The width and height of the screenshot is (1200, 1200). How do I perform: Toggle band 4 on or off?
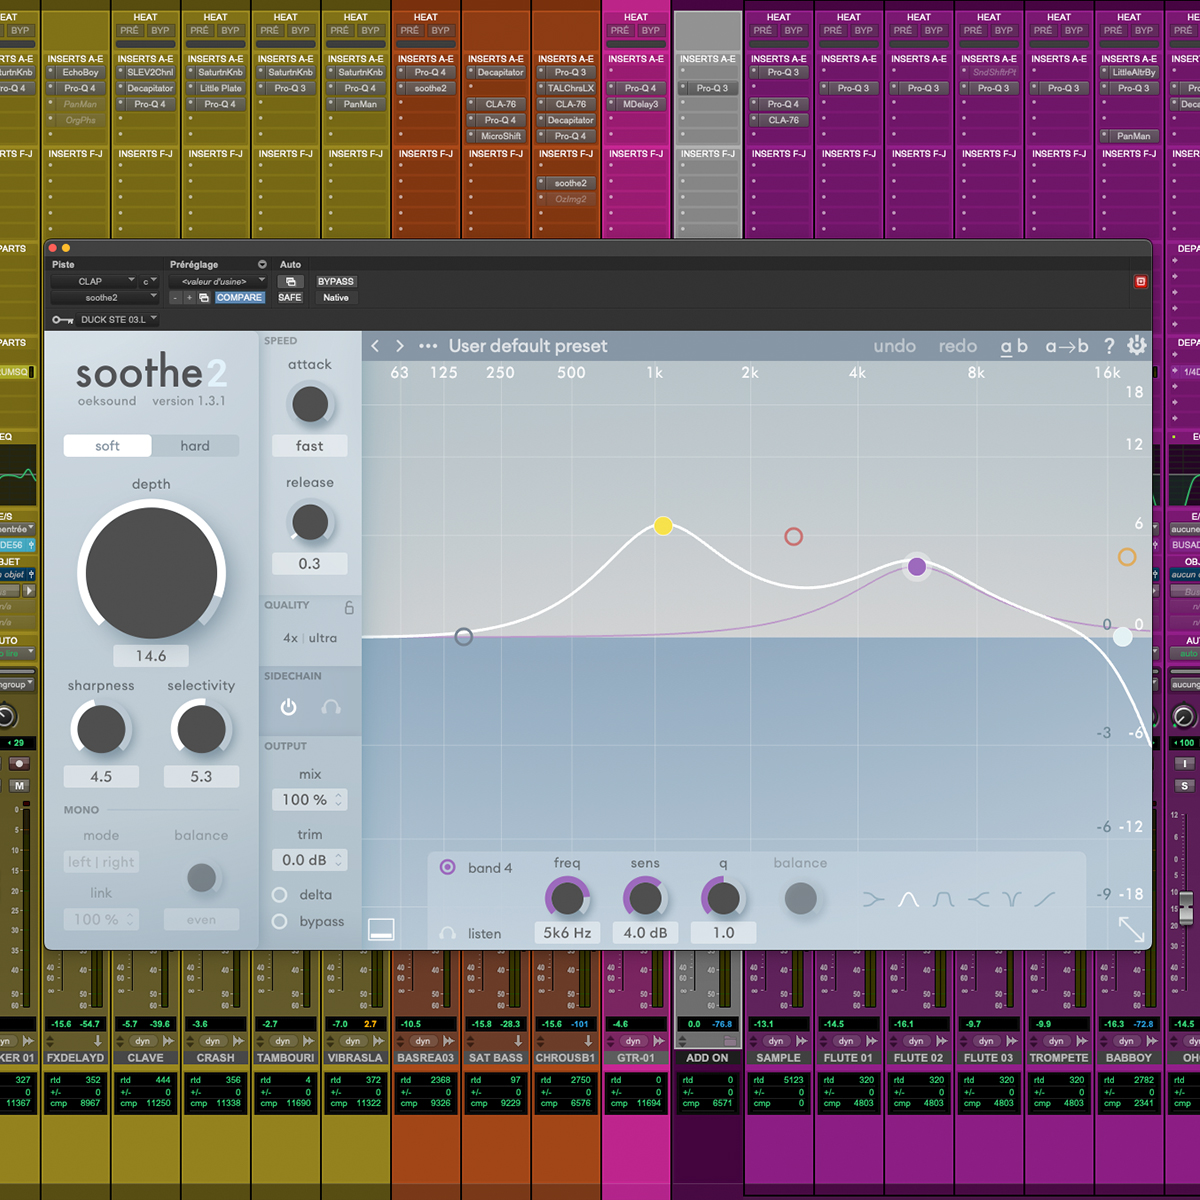coord(447,867)
